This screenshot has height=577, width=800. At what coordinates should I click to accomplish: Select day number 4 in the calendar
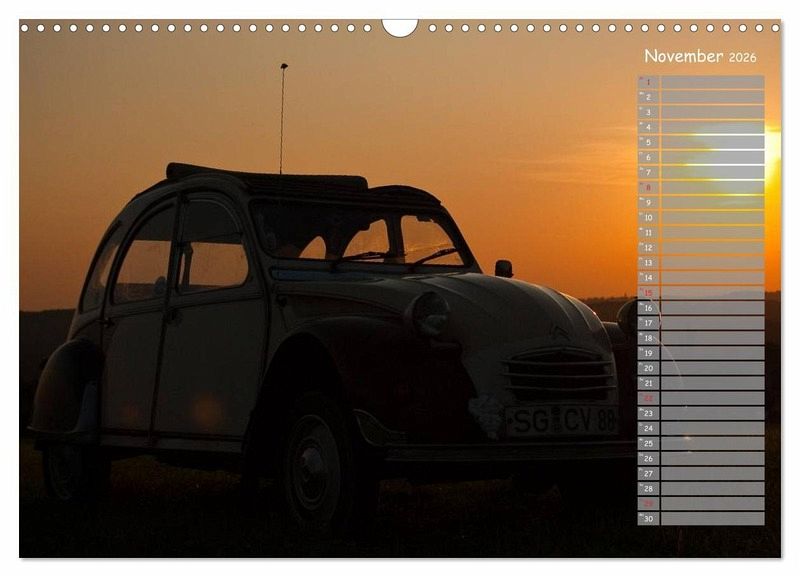(648, 127)
